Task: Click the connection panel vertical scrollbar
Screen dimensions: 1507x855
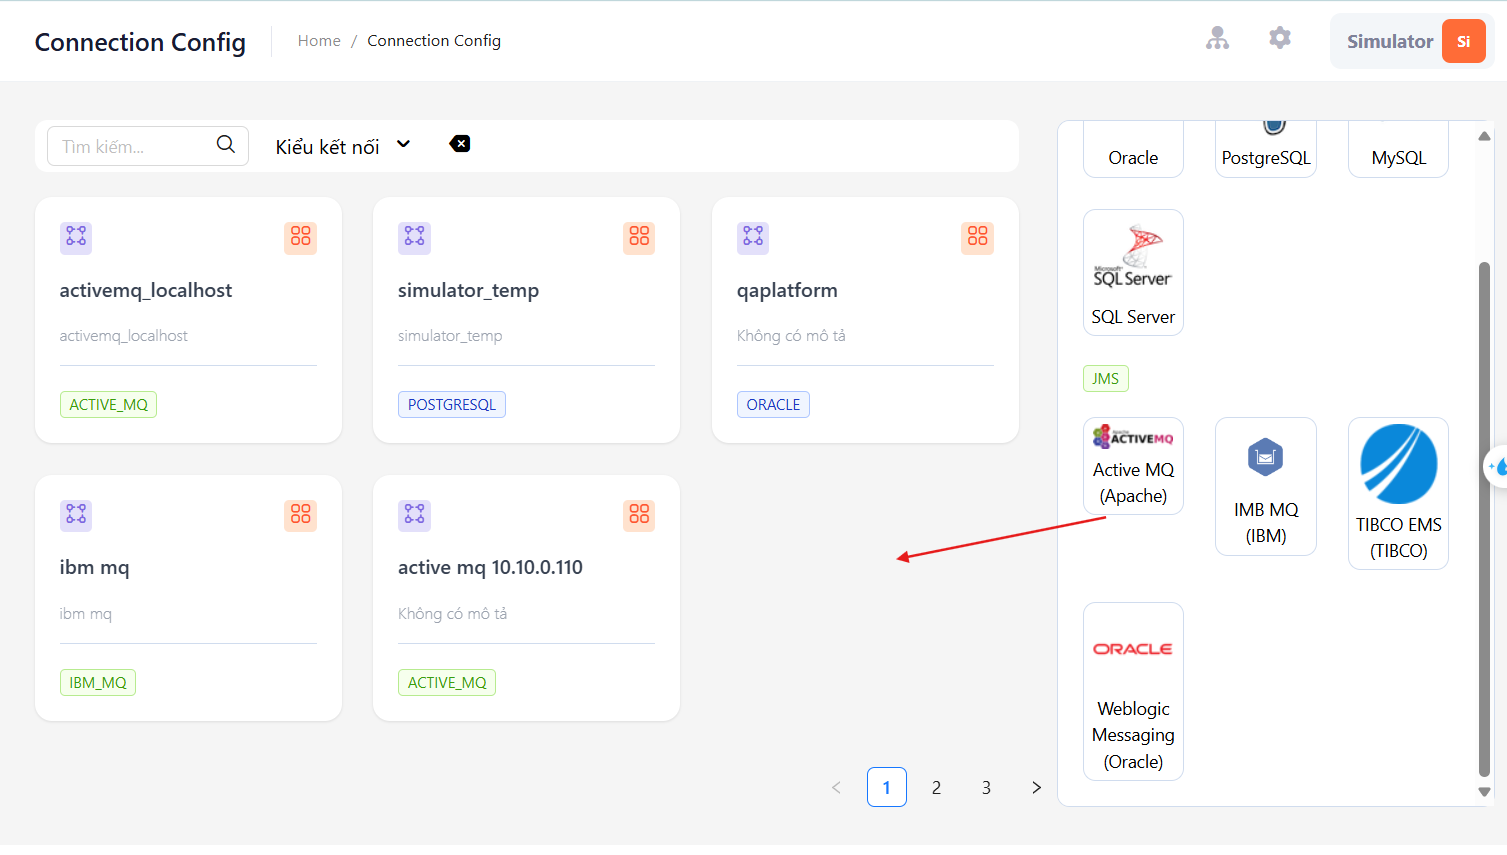Action: tap(1484, 518)
